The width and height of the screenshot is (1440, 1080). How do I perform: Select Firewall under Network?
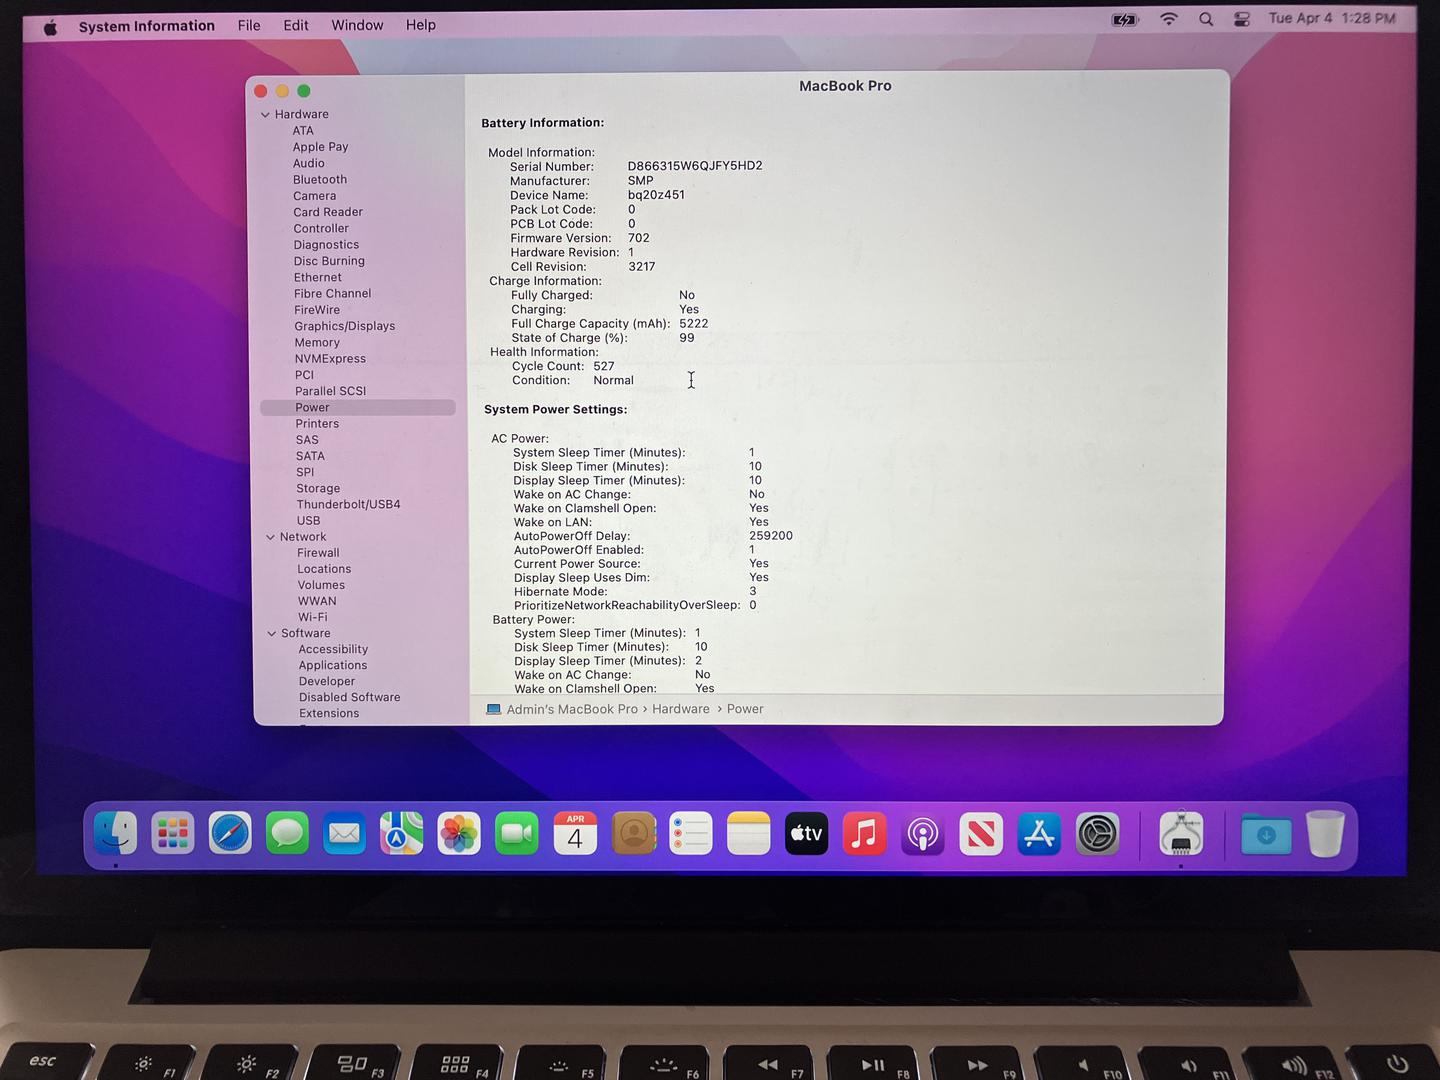point(318,553)
